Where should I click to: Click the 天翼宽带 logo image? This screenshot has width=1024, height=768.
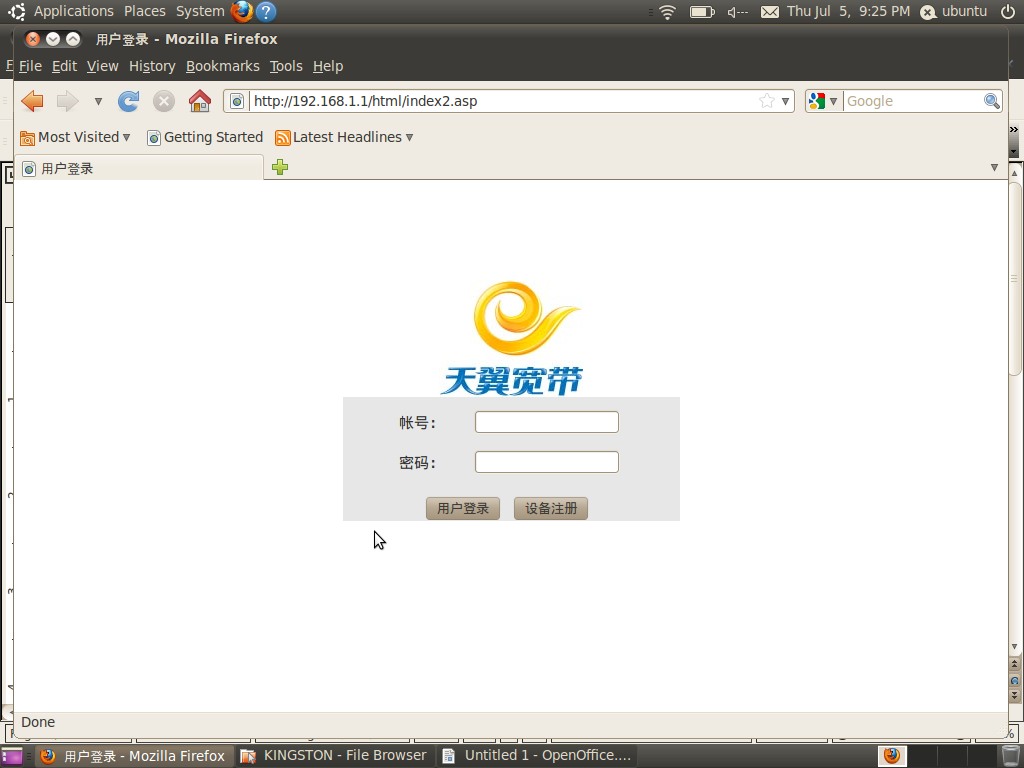(x=512, y=338)
